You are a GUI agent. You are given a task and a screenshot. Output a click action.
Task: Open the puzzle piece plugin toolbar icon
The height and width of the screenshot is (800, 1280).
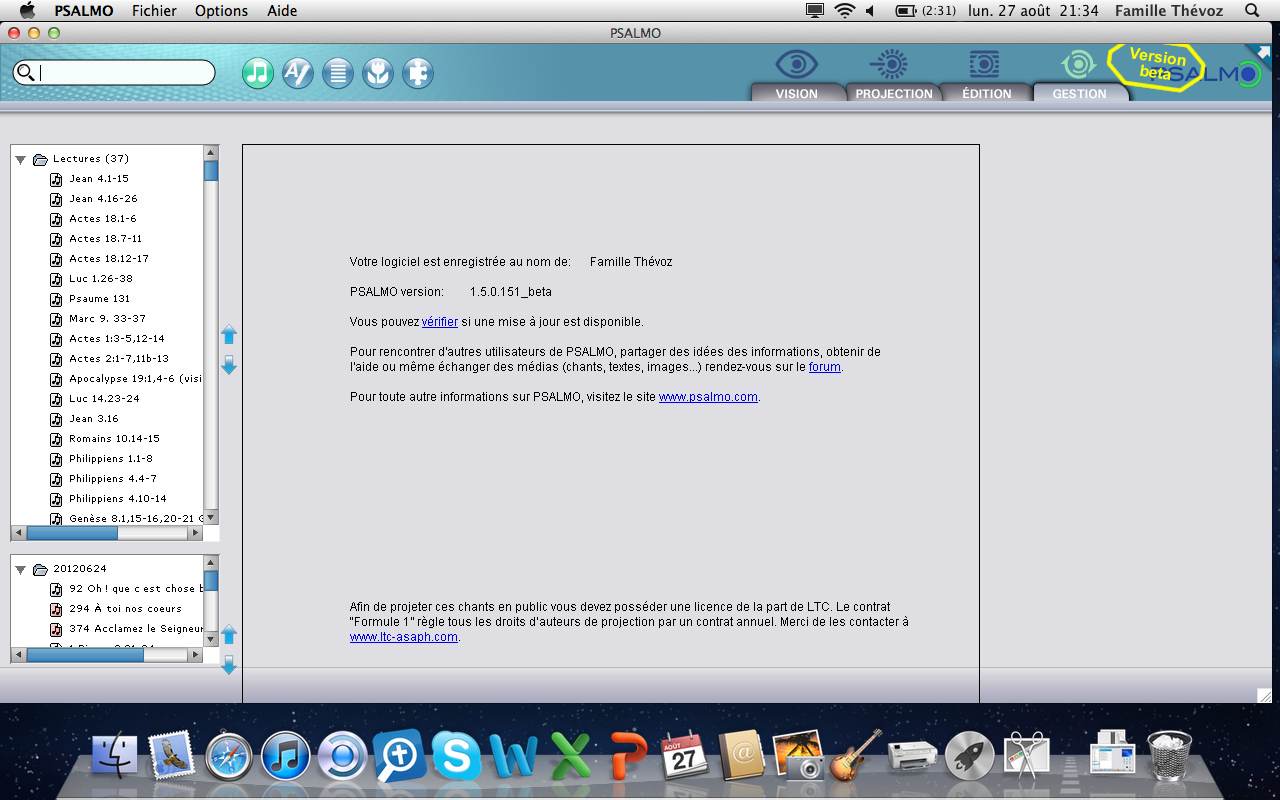click(418, 73)
